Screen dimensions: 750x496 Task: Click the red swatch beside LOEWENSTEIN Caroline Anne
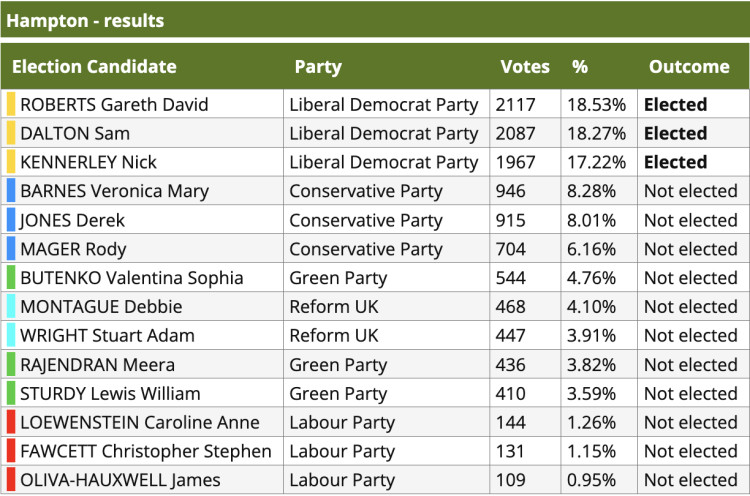tap(11, 422)
